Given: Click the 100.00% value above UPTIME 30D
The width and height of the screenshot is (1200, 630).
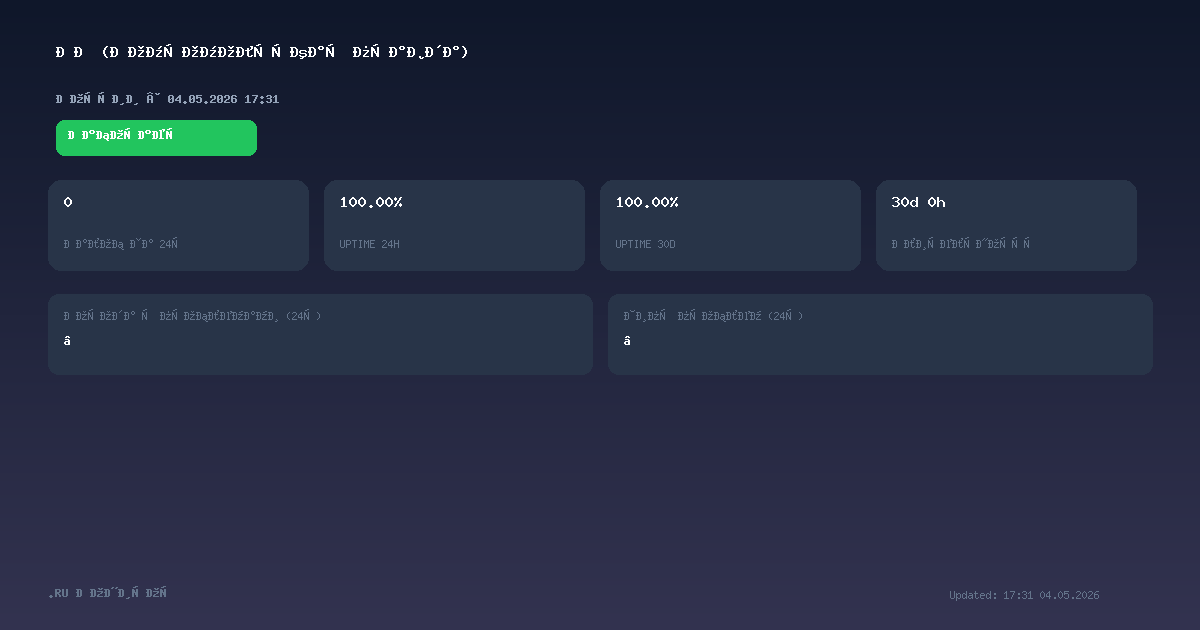Looking at the screenshot, I should [x=647, y=202].
